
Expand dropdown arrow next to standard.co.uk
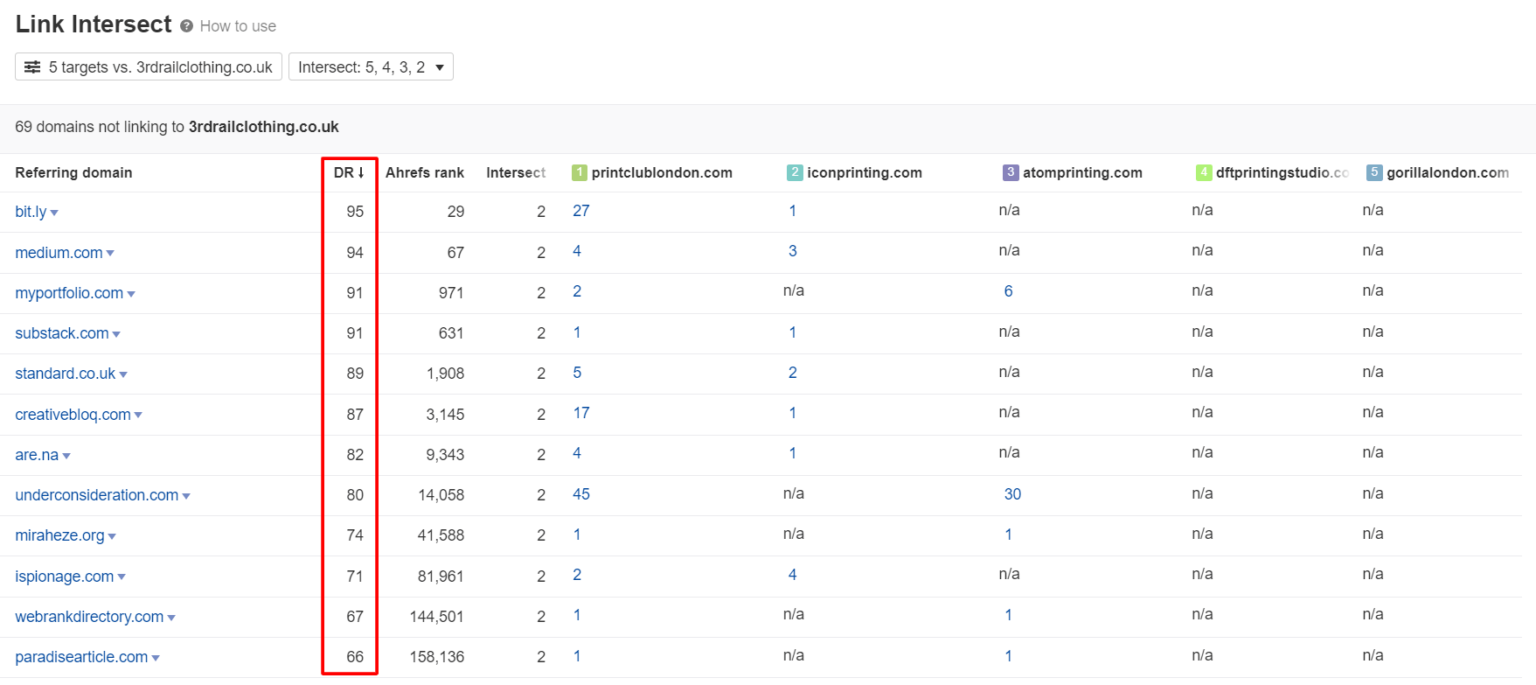[x=123, y=375]
